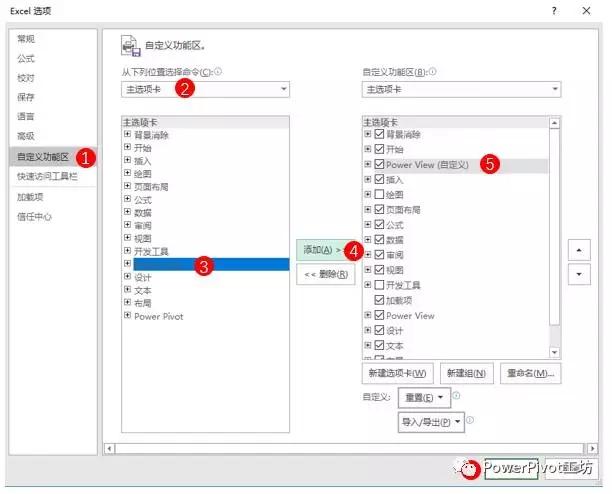Toggle the 审阅 checkbox in right list
This screenshot has height=494, width=612.
pyautogui.click(x=379, y=255)
